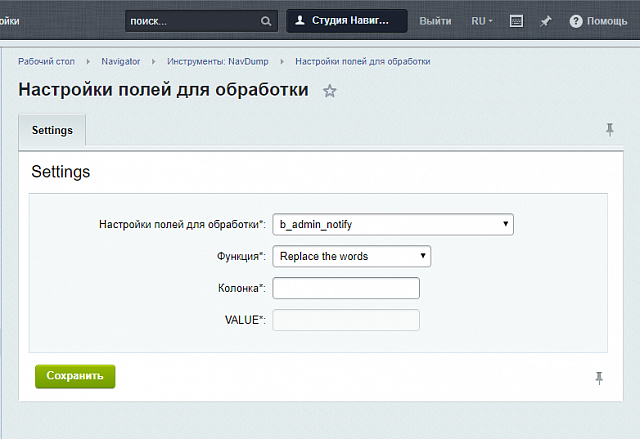This screenshot has height=439, width=640.
Task: Click the pin icon beside Settings tab
Action: point(610,130)
